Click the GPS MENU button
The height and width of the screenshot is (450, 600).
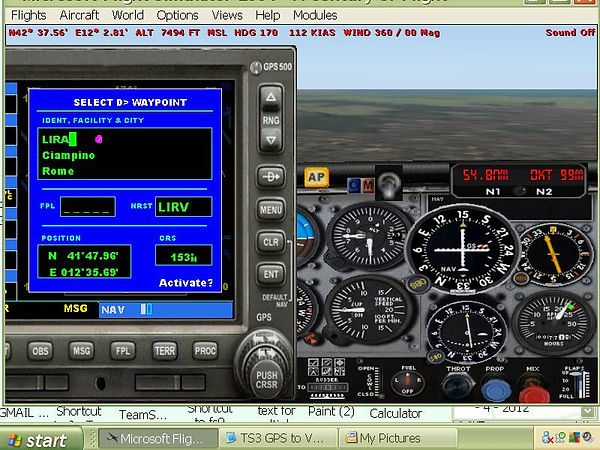tap(271, 209)
